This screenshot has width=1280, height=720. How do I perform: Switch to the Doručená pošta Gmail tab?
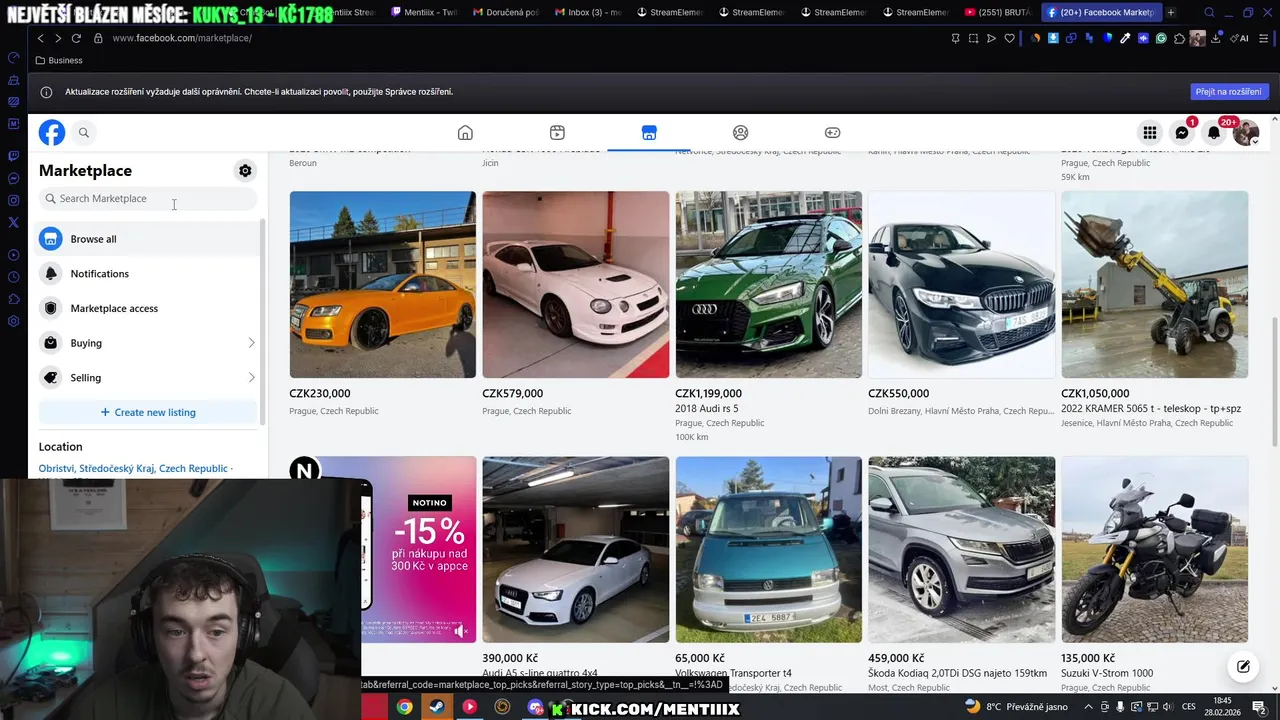506,12
